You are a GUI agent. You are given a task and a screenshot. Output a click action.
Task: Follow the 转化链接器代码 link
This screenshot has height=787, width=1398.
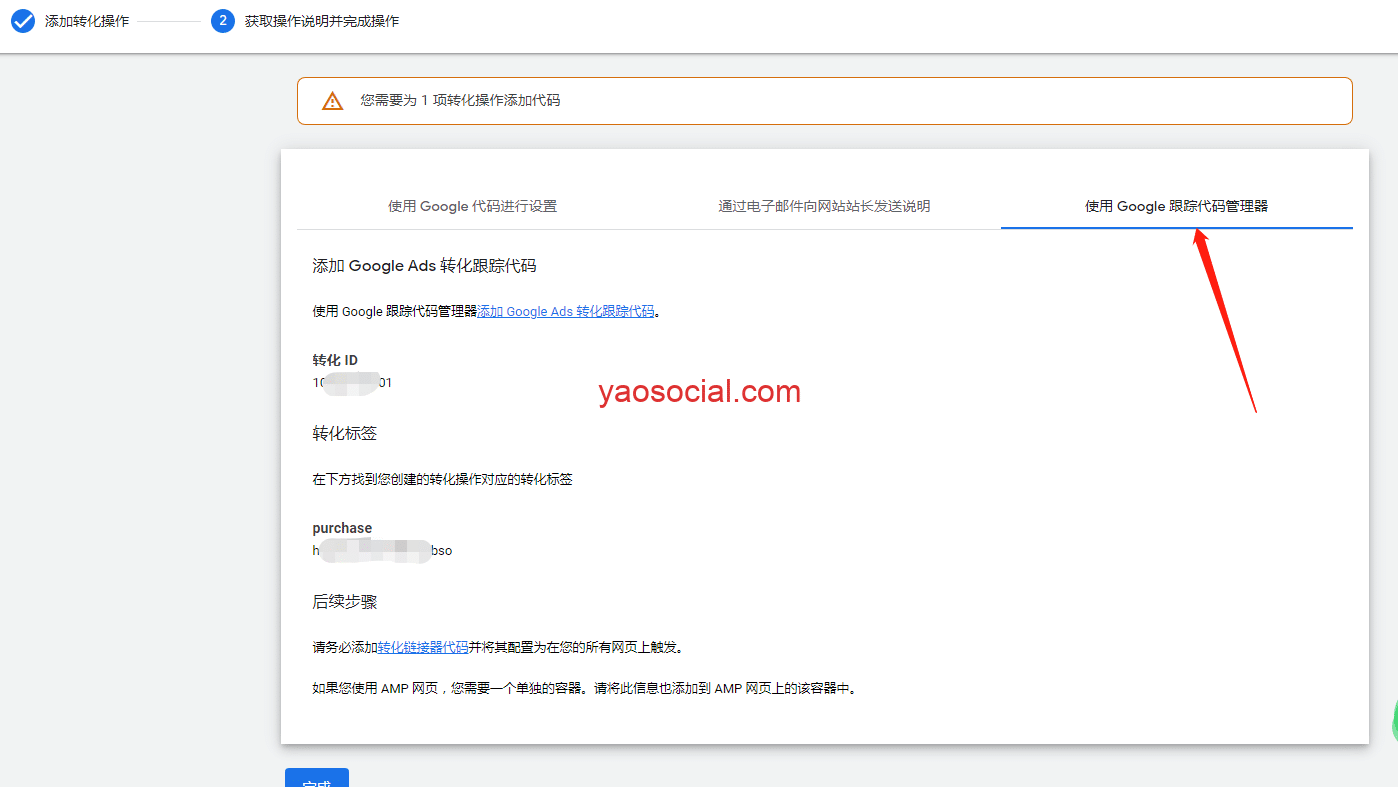(x=423, y=647)
